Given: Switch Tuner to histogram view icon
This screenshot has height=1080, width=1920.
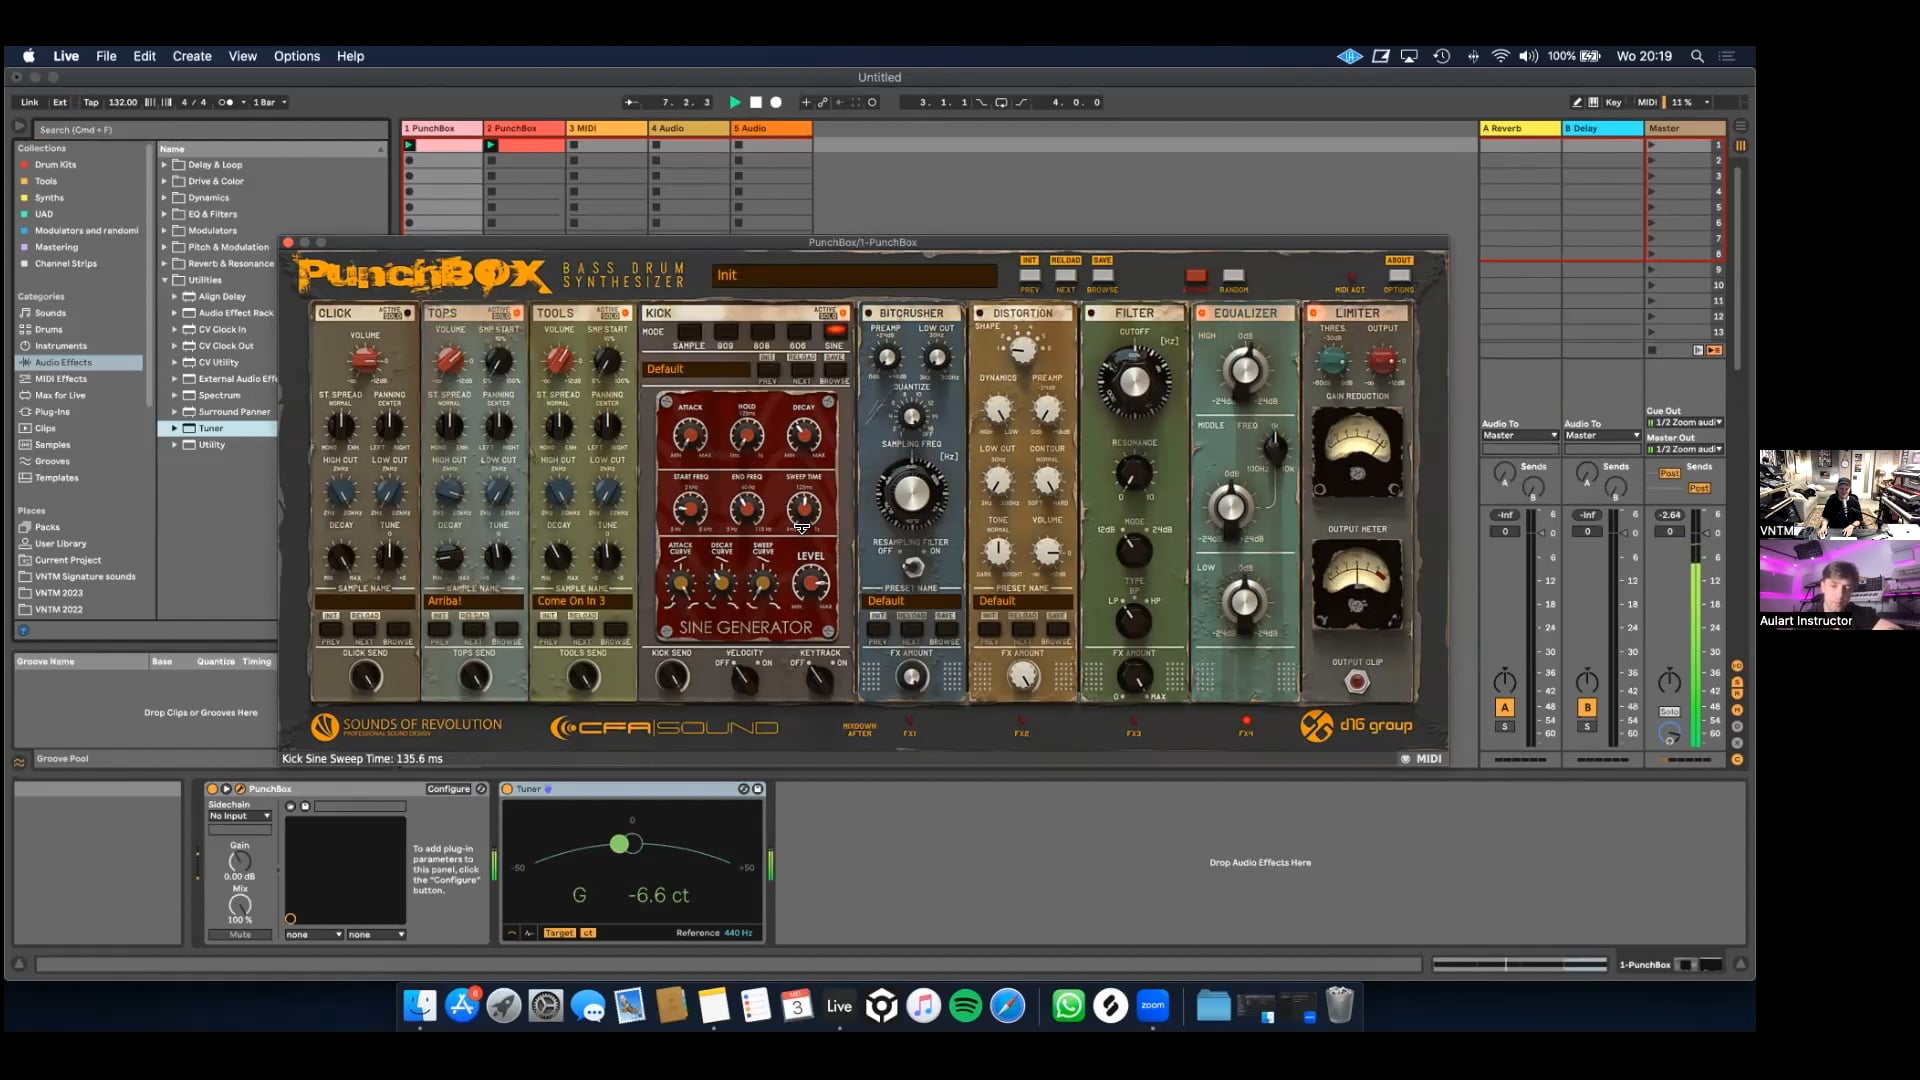Looking at the screenshot, I should coord(529,933).
